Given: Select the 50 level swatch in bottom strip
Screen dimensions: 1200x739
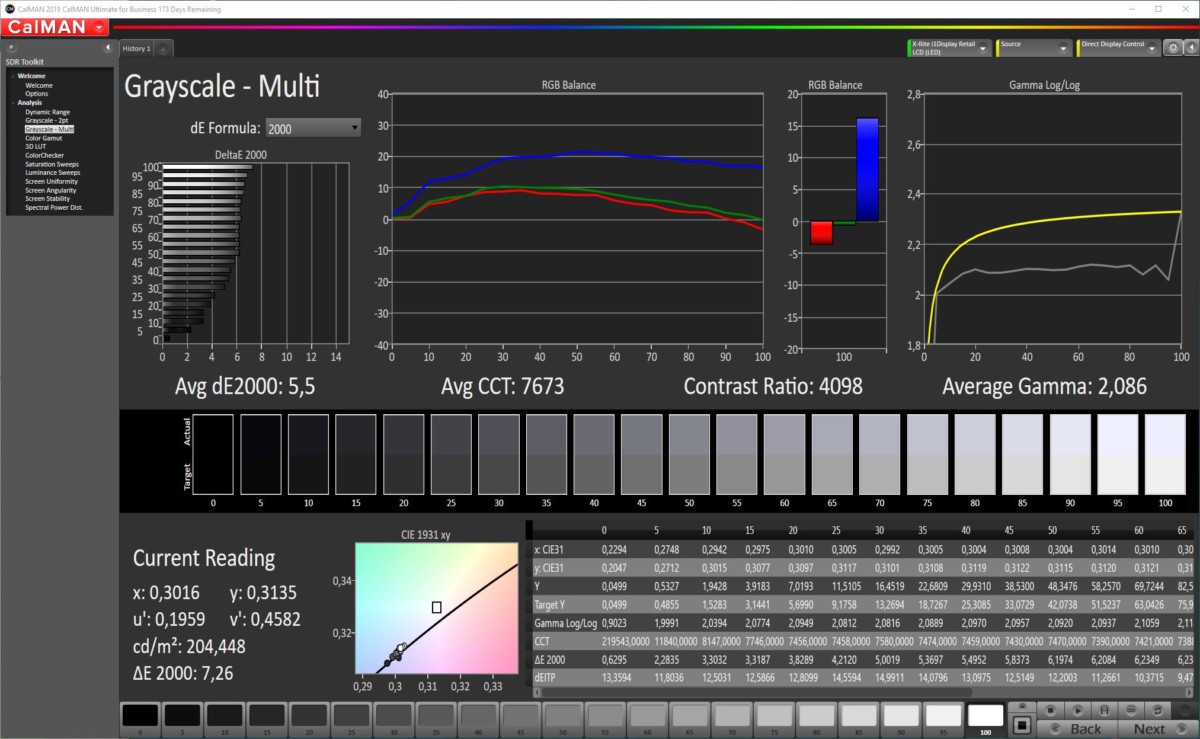Looking at the screenshot, I should click(x=563, y=720).
